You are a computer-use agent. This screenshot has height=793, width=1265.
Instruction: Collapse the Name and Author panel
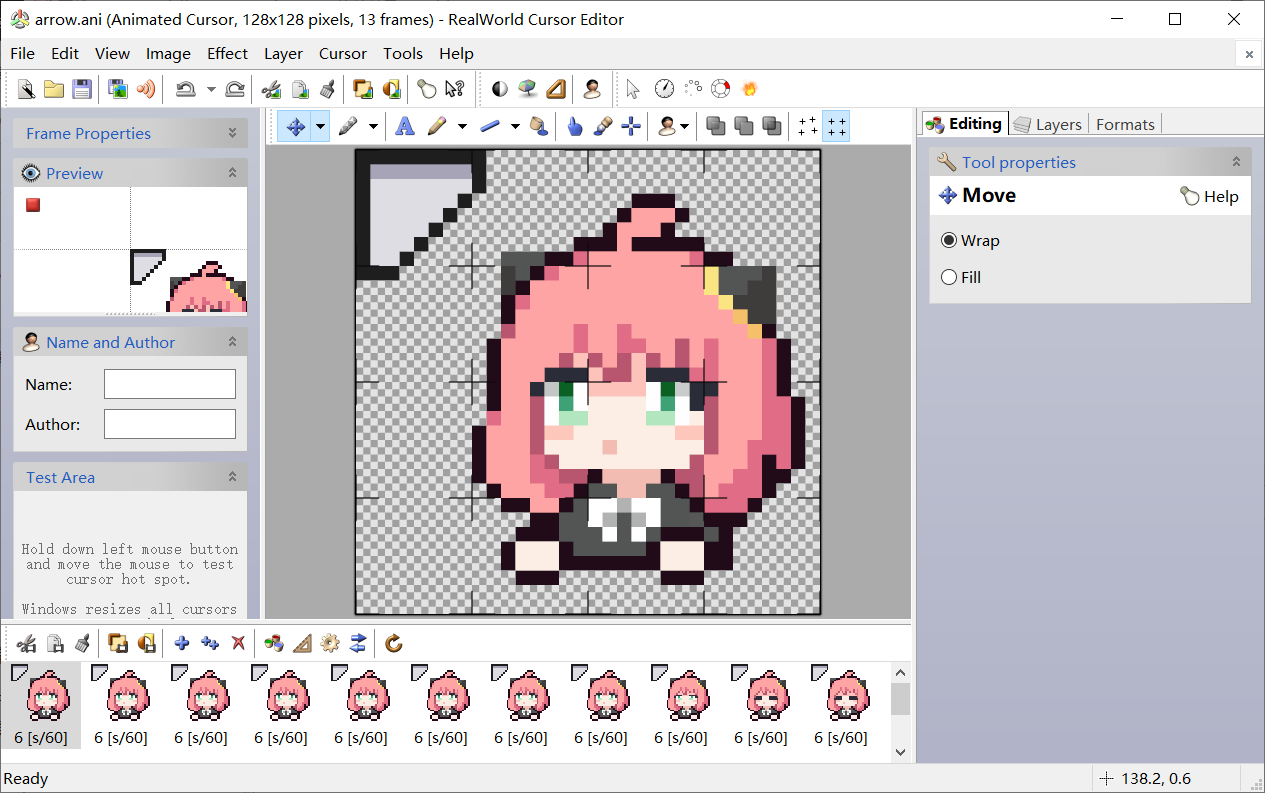coord(232,342)
